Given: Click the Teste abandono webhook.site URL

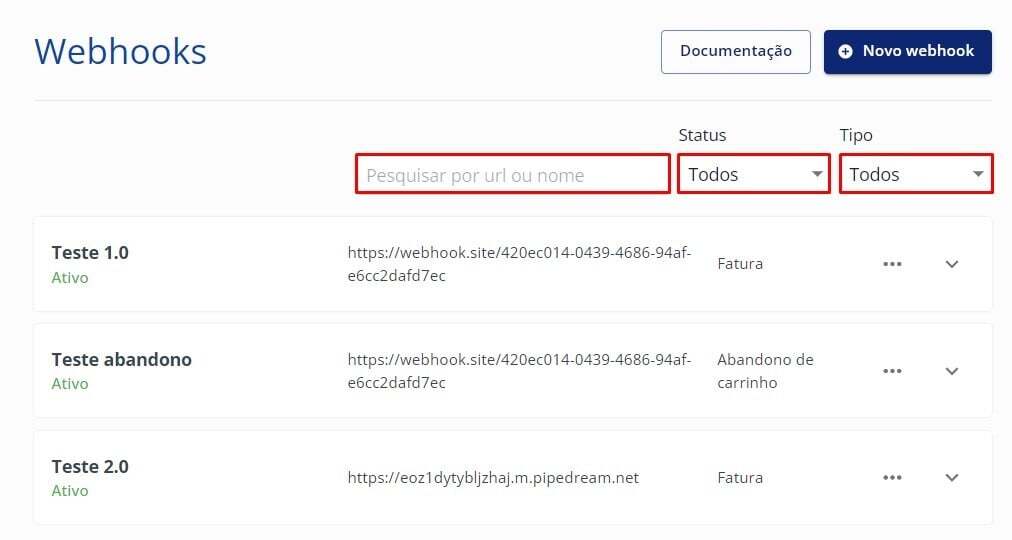Looking at the screenshot, I should [519, 371].
